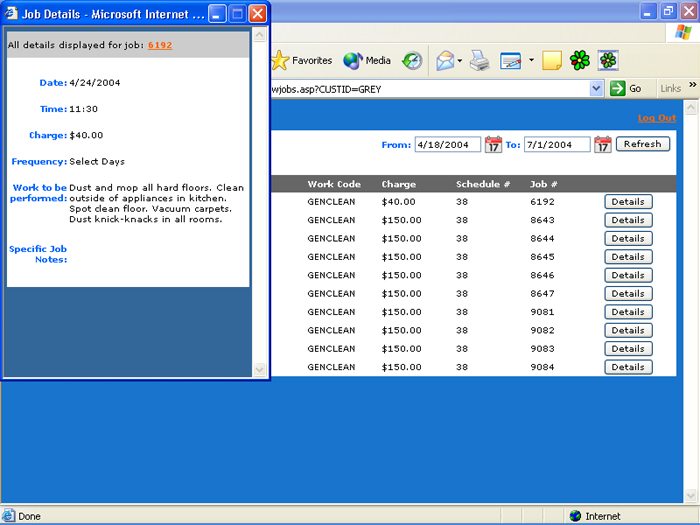Screen dimensions: 700x525
Task: Click the Refresh button
Action: 643,144
